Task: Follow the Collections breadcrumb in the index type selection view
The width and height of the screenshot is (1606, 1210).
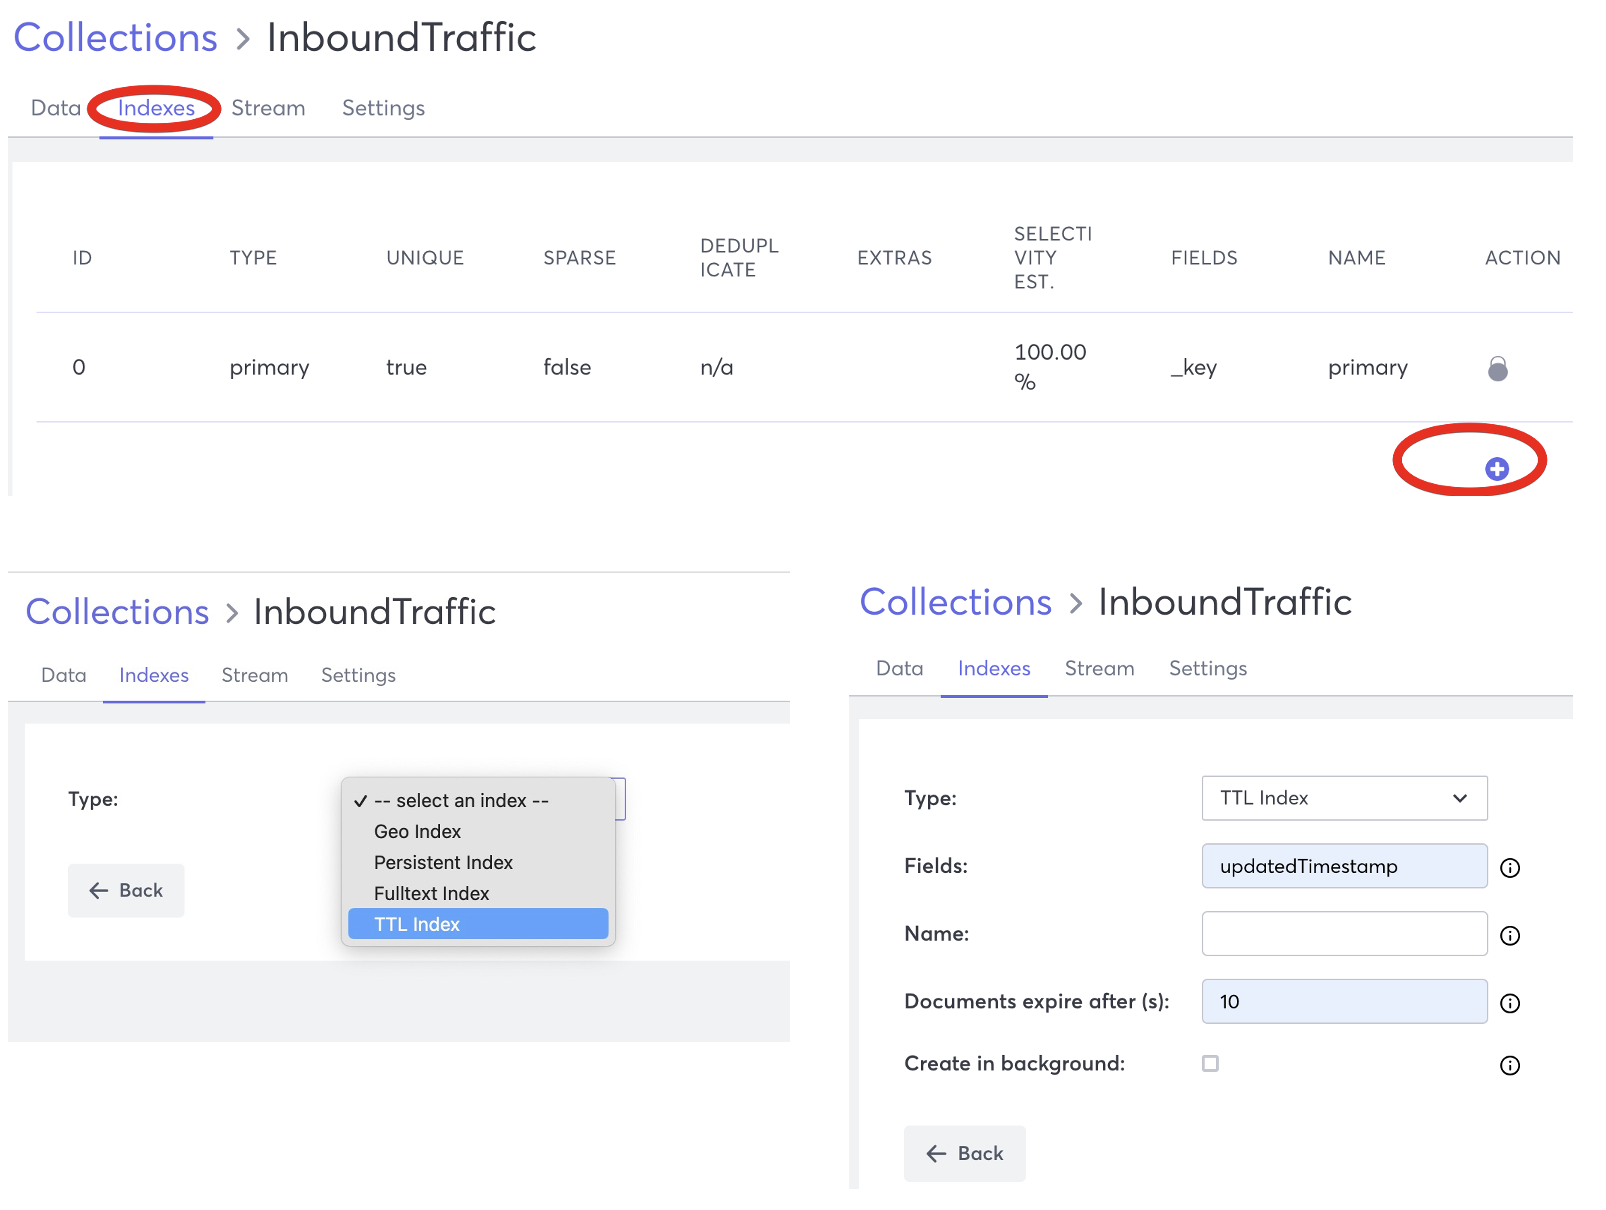Action: [117, 612]
